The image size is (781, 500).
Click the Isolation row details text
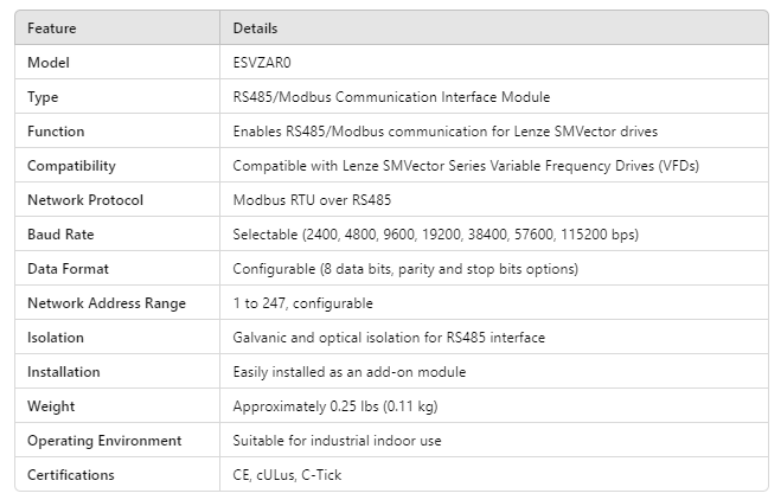[389, 338]
